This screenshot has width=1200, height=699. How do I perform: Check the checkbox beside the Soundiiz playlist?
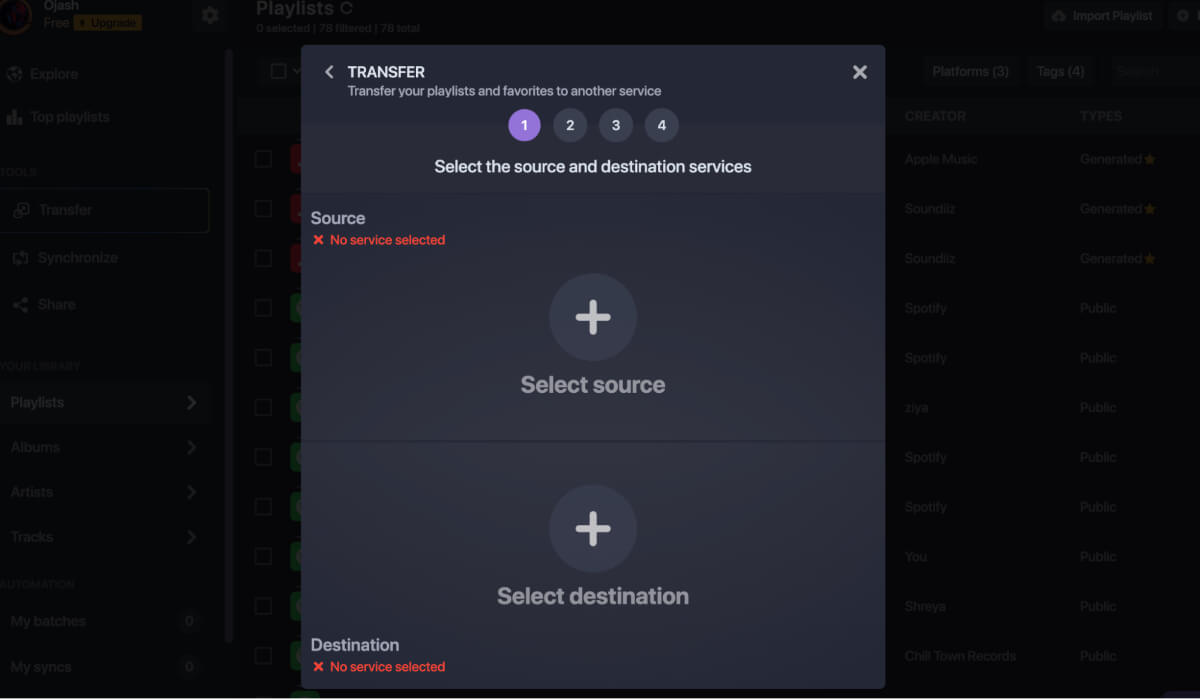[263, 208]
